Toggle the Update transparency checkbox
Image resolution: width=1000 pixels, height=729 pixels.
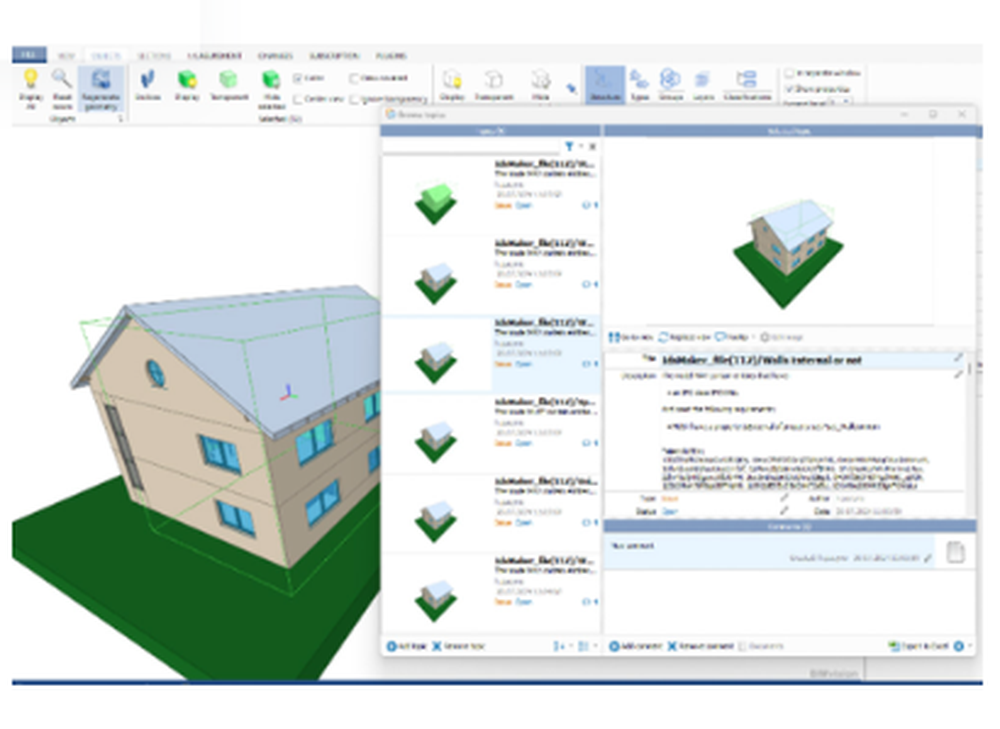tap(354, 99)
